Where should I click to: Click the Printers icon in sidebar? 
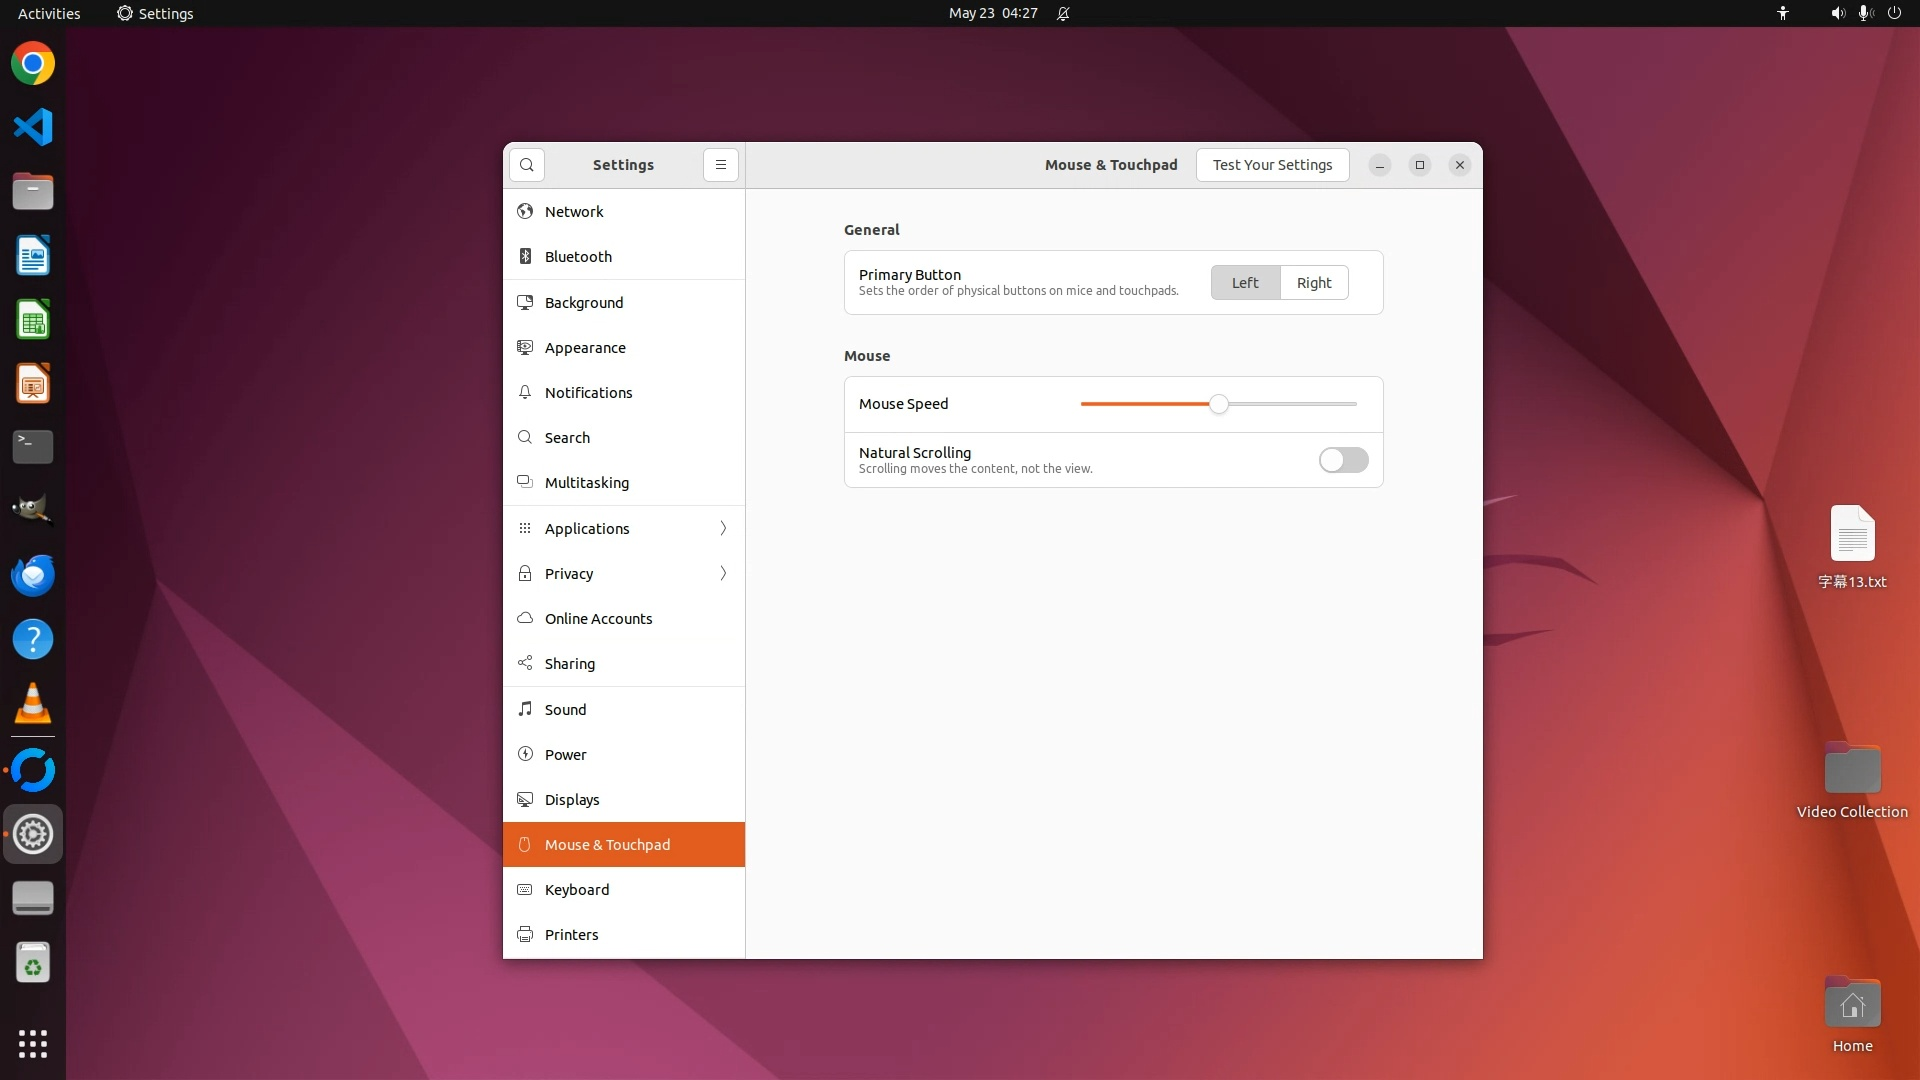(x=525, y=935)
